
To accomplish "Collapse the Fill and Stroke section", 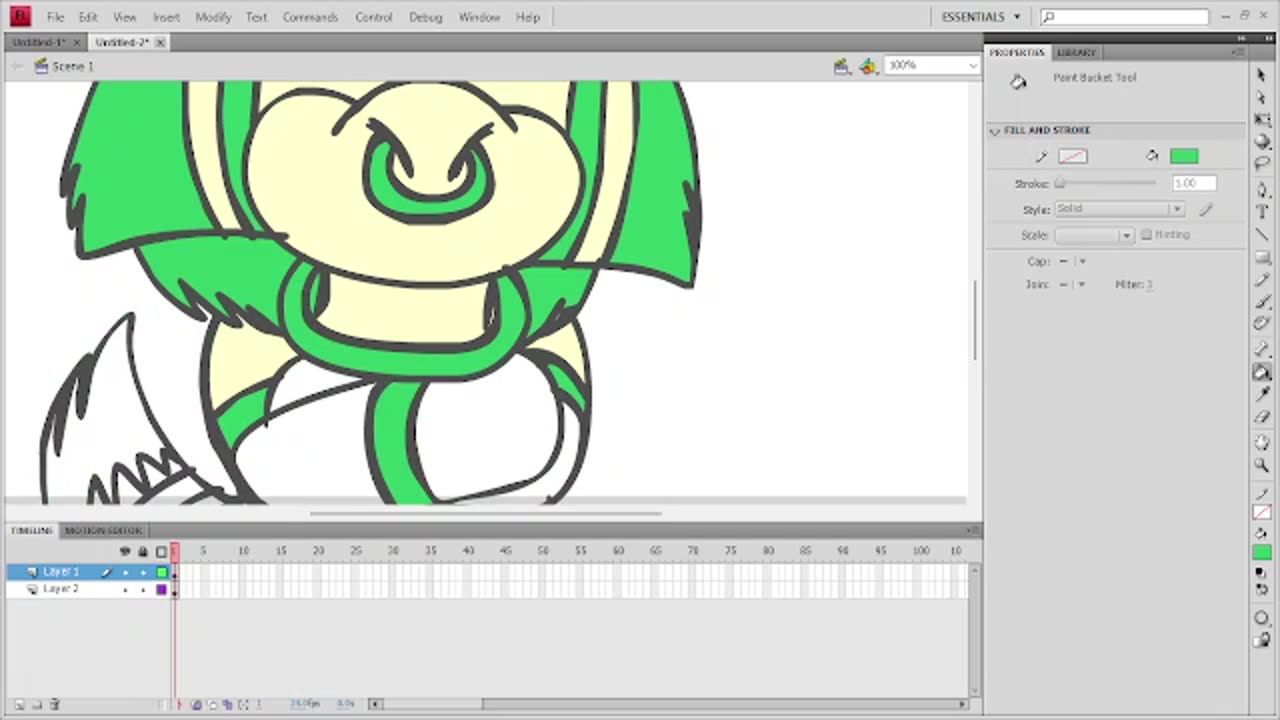I will tap(995, 130).
